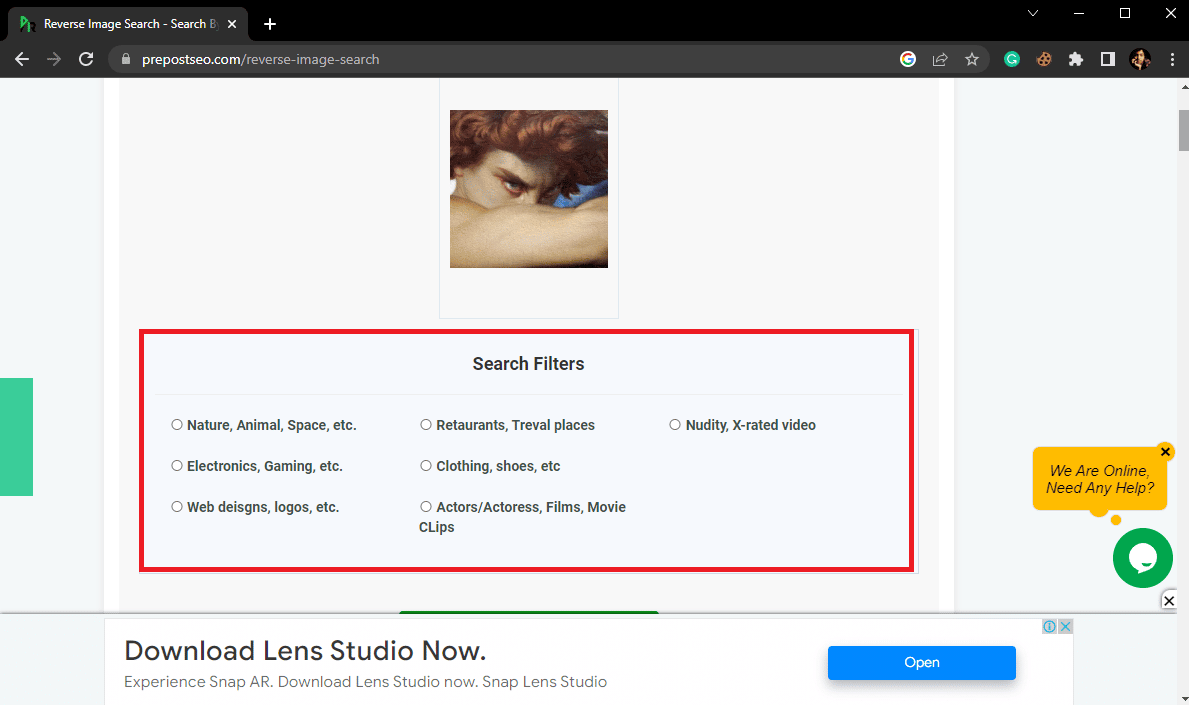The height and width of the screenshot is (705, 1189).
Task: Click the uploaded painting thumbnail
Action: coord(529,189)
